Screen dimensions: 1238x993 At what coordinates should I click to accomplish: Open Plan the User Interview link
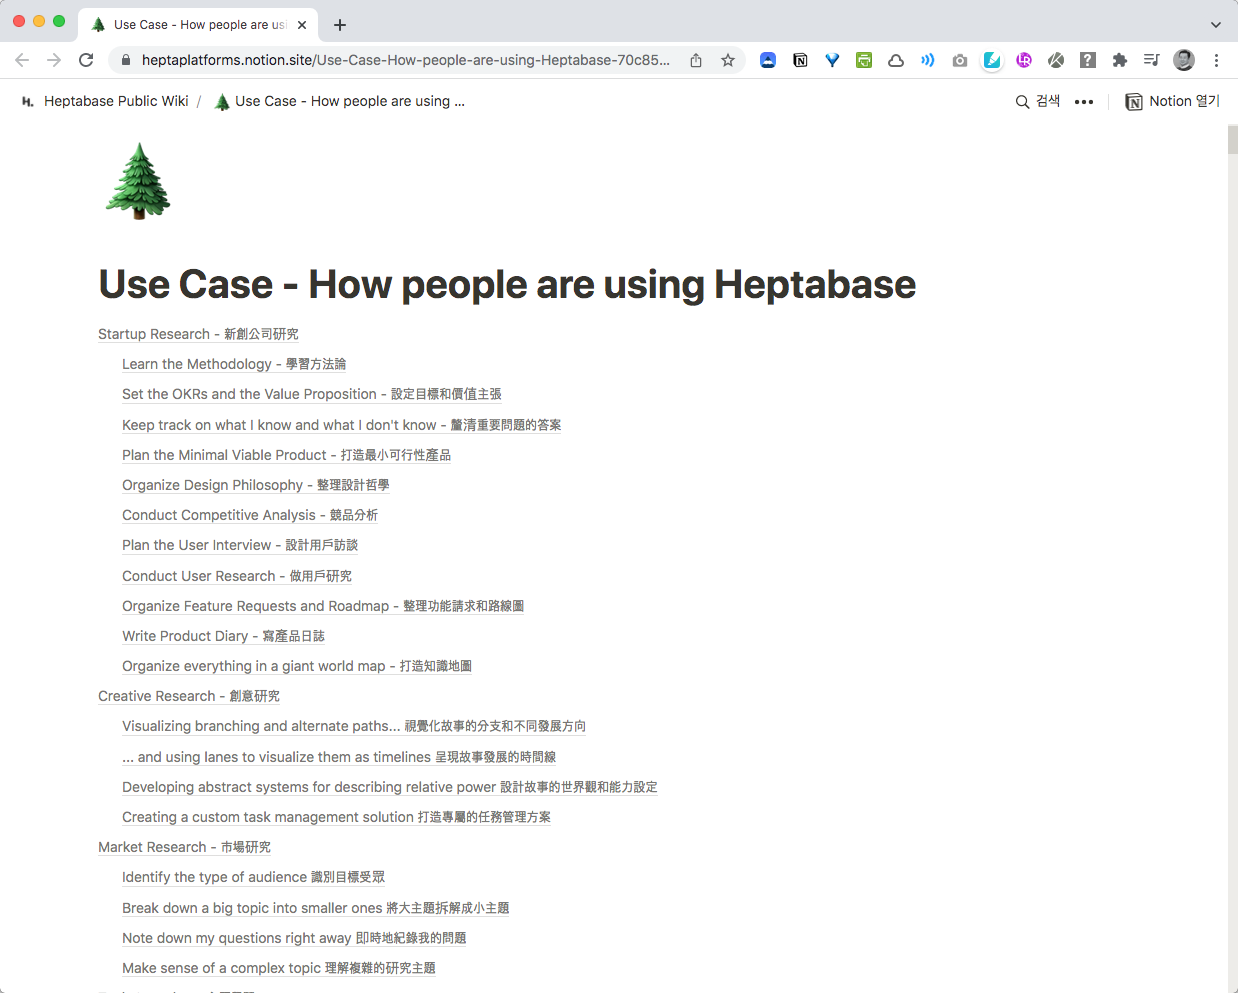[240, 545]
